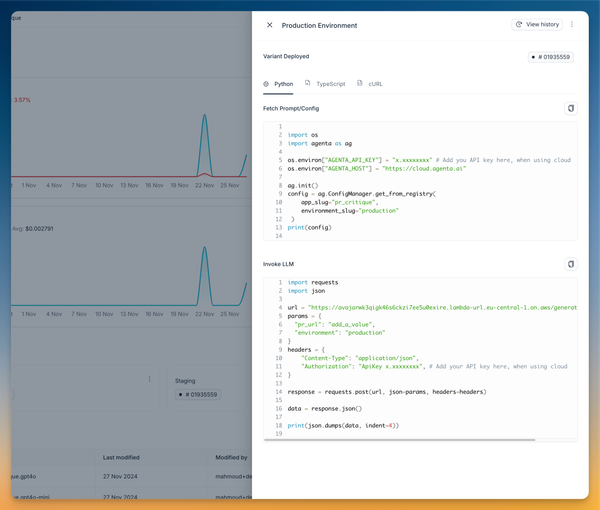The height and width of the screenshot is (510, 600).
Task: Click the Variant Deployed label
Action: (286, 56)
